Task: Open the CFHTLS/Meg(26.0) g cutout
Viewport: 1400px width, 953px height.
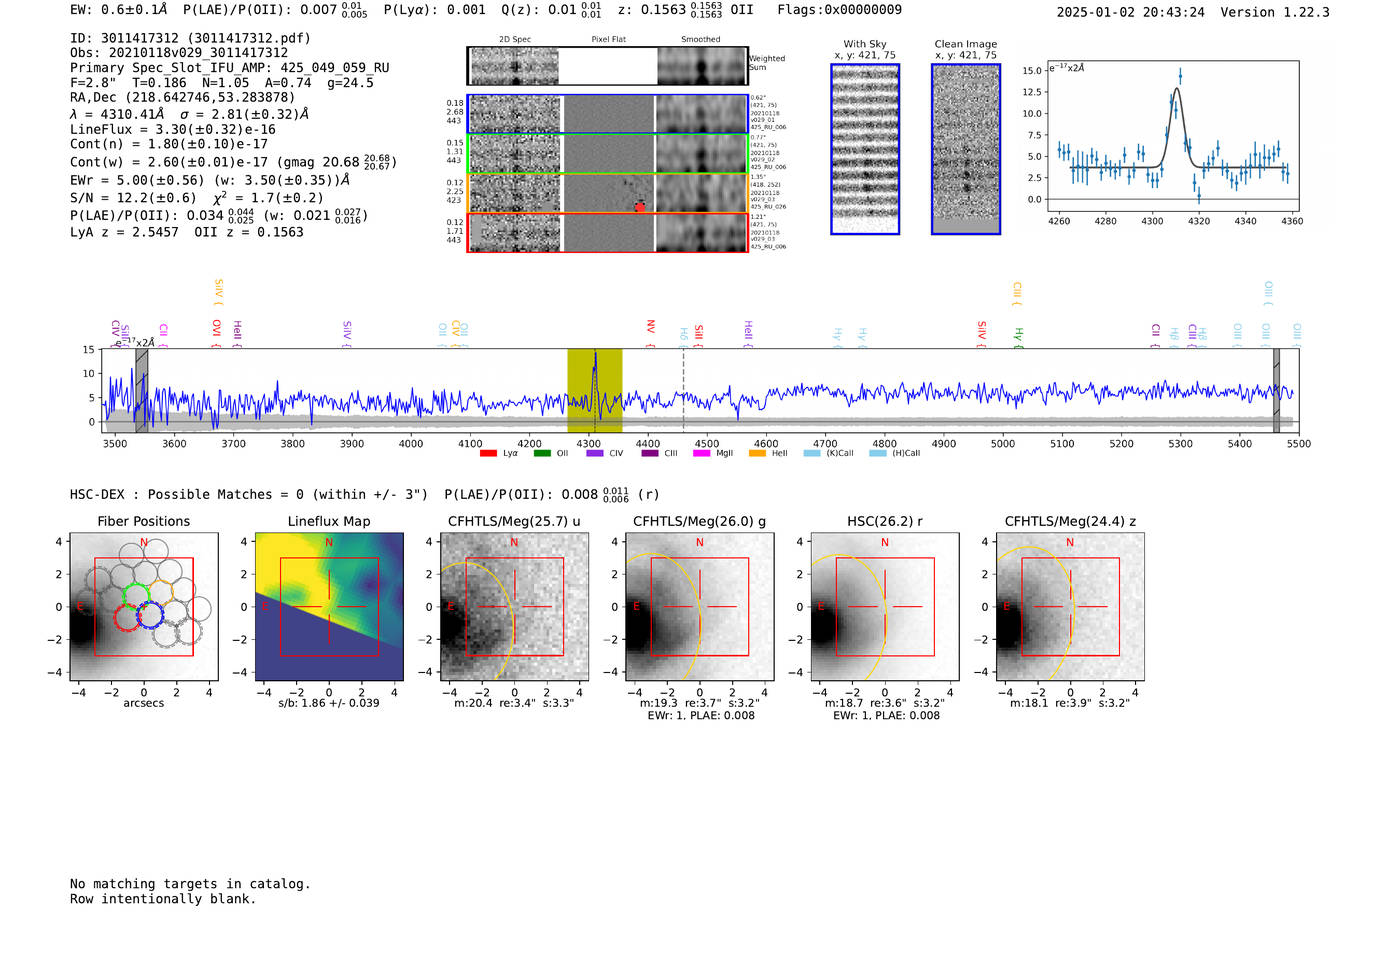Action: click(x=699, y=607)
